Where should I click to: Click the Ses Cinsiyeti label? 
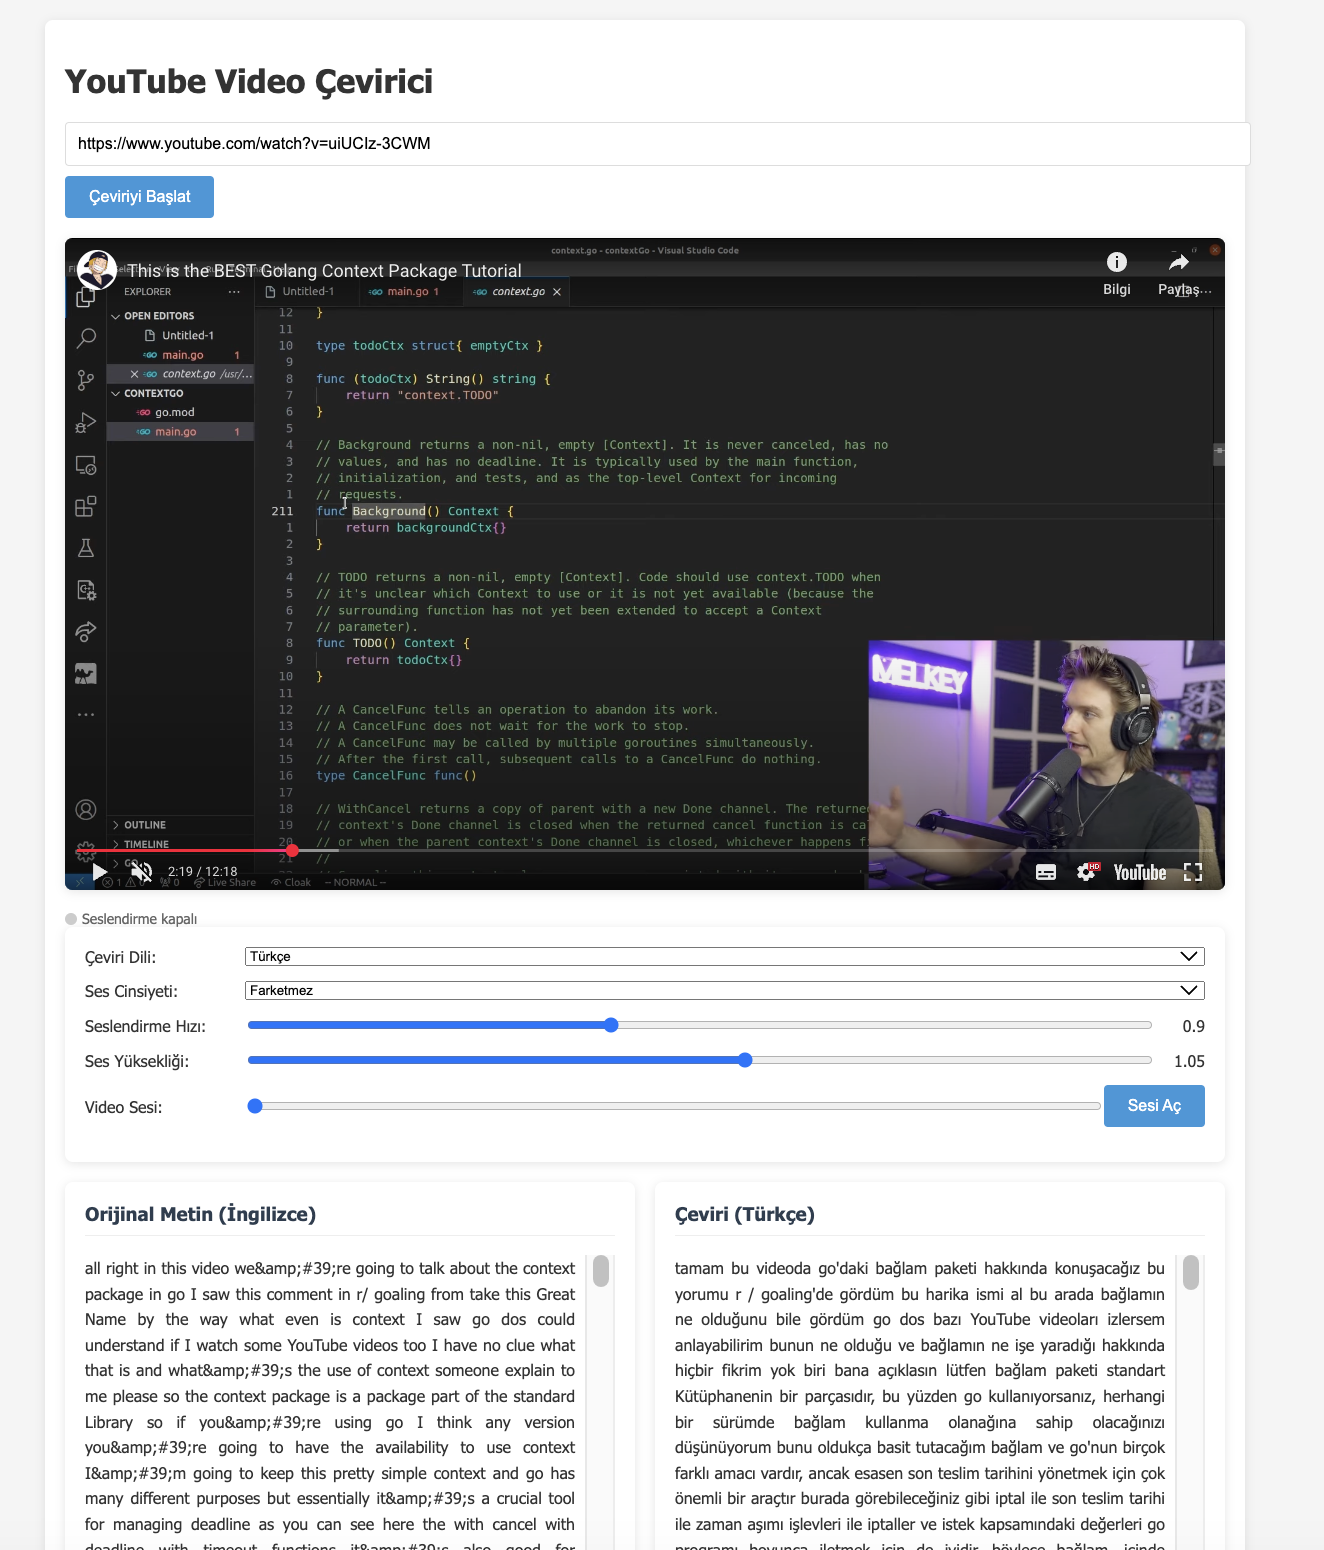[x=131, y=992]
